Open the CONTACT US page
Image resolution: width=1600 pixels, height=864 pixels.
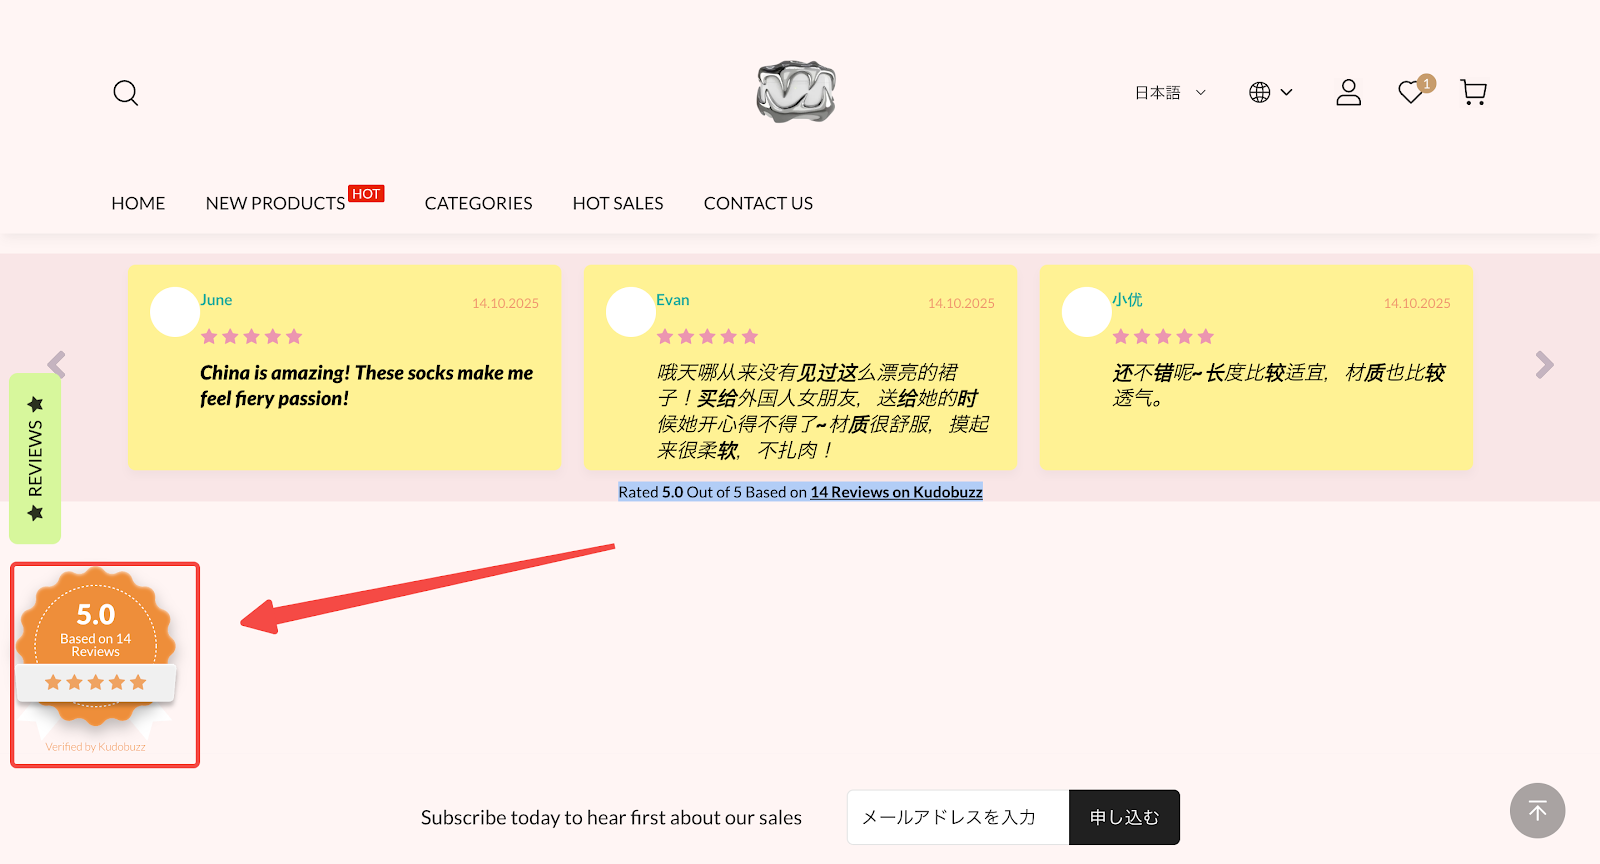tap(758, 203)
